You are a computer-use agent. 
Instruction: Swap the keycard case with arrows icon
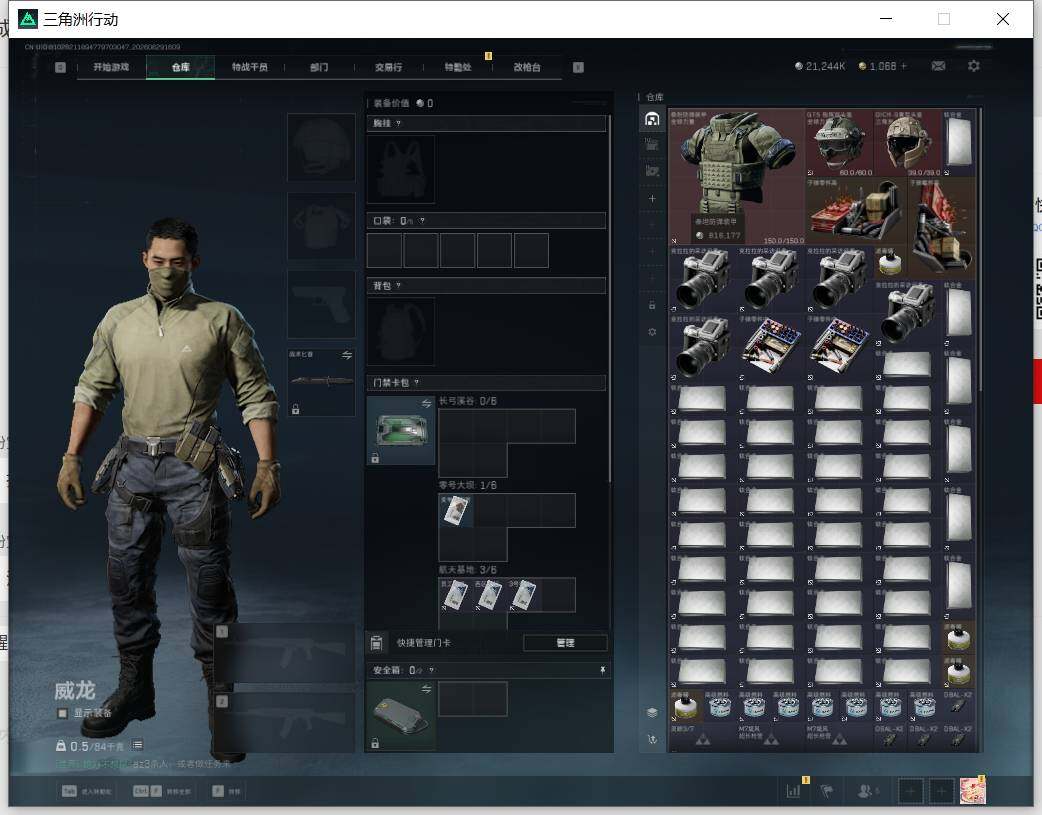[x=426, y=404]
